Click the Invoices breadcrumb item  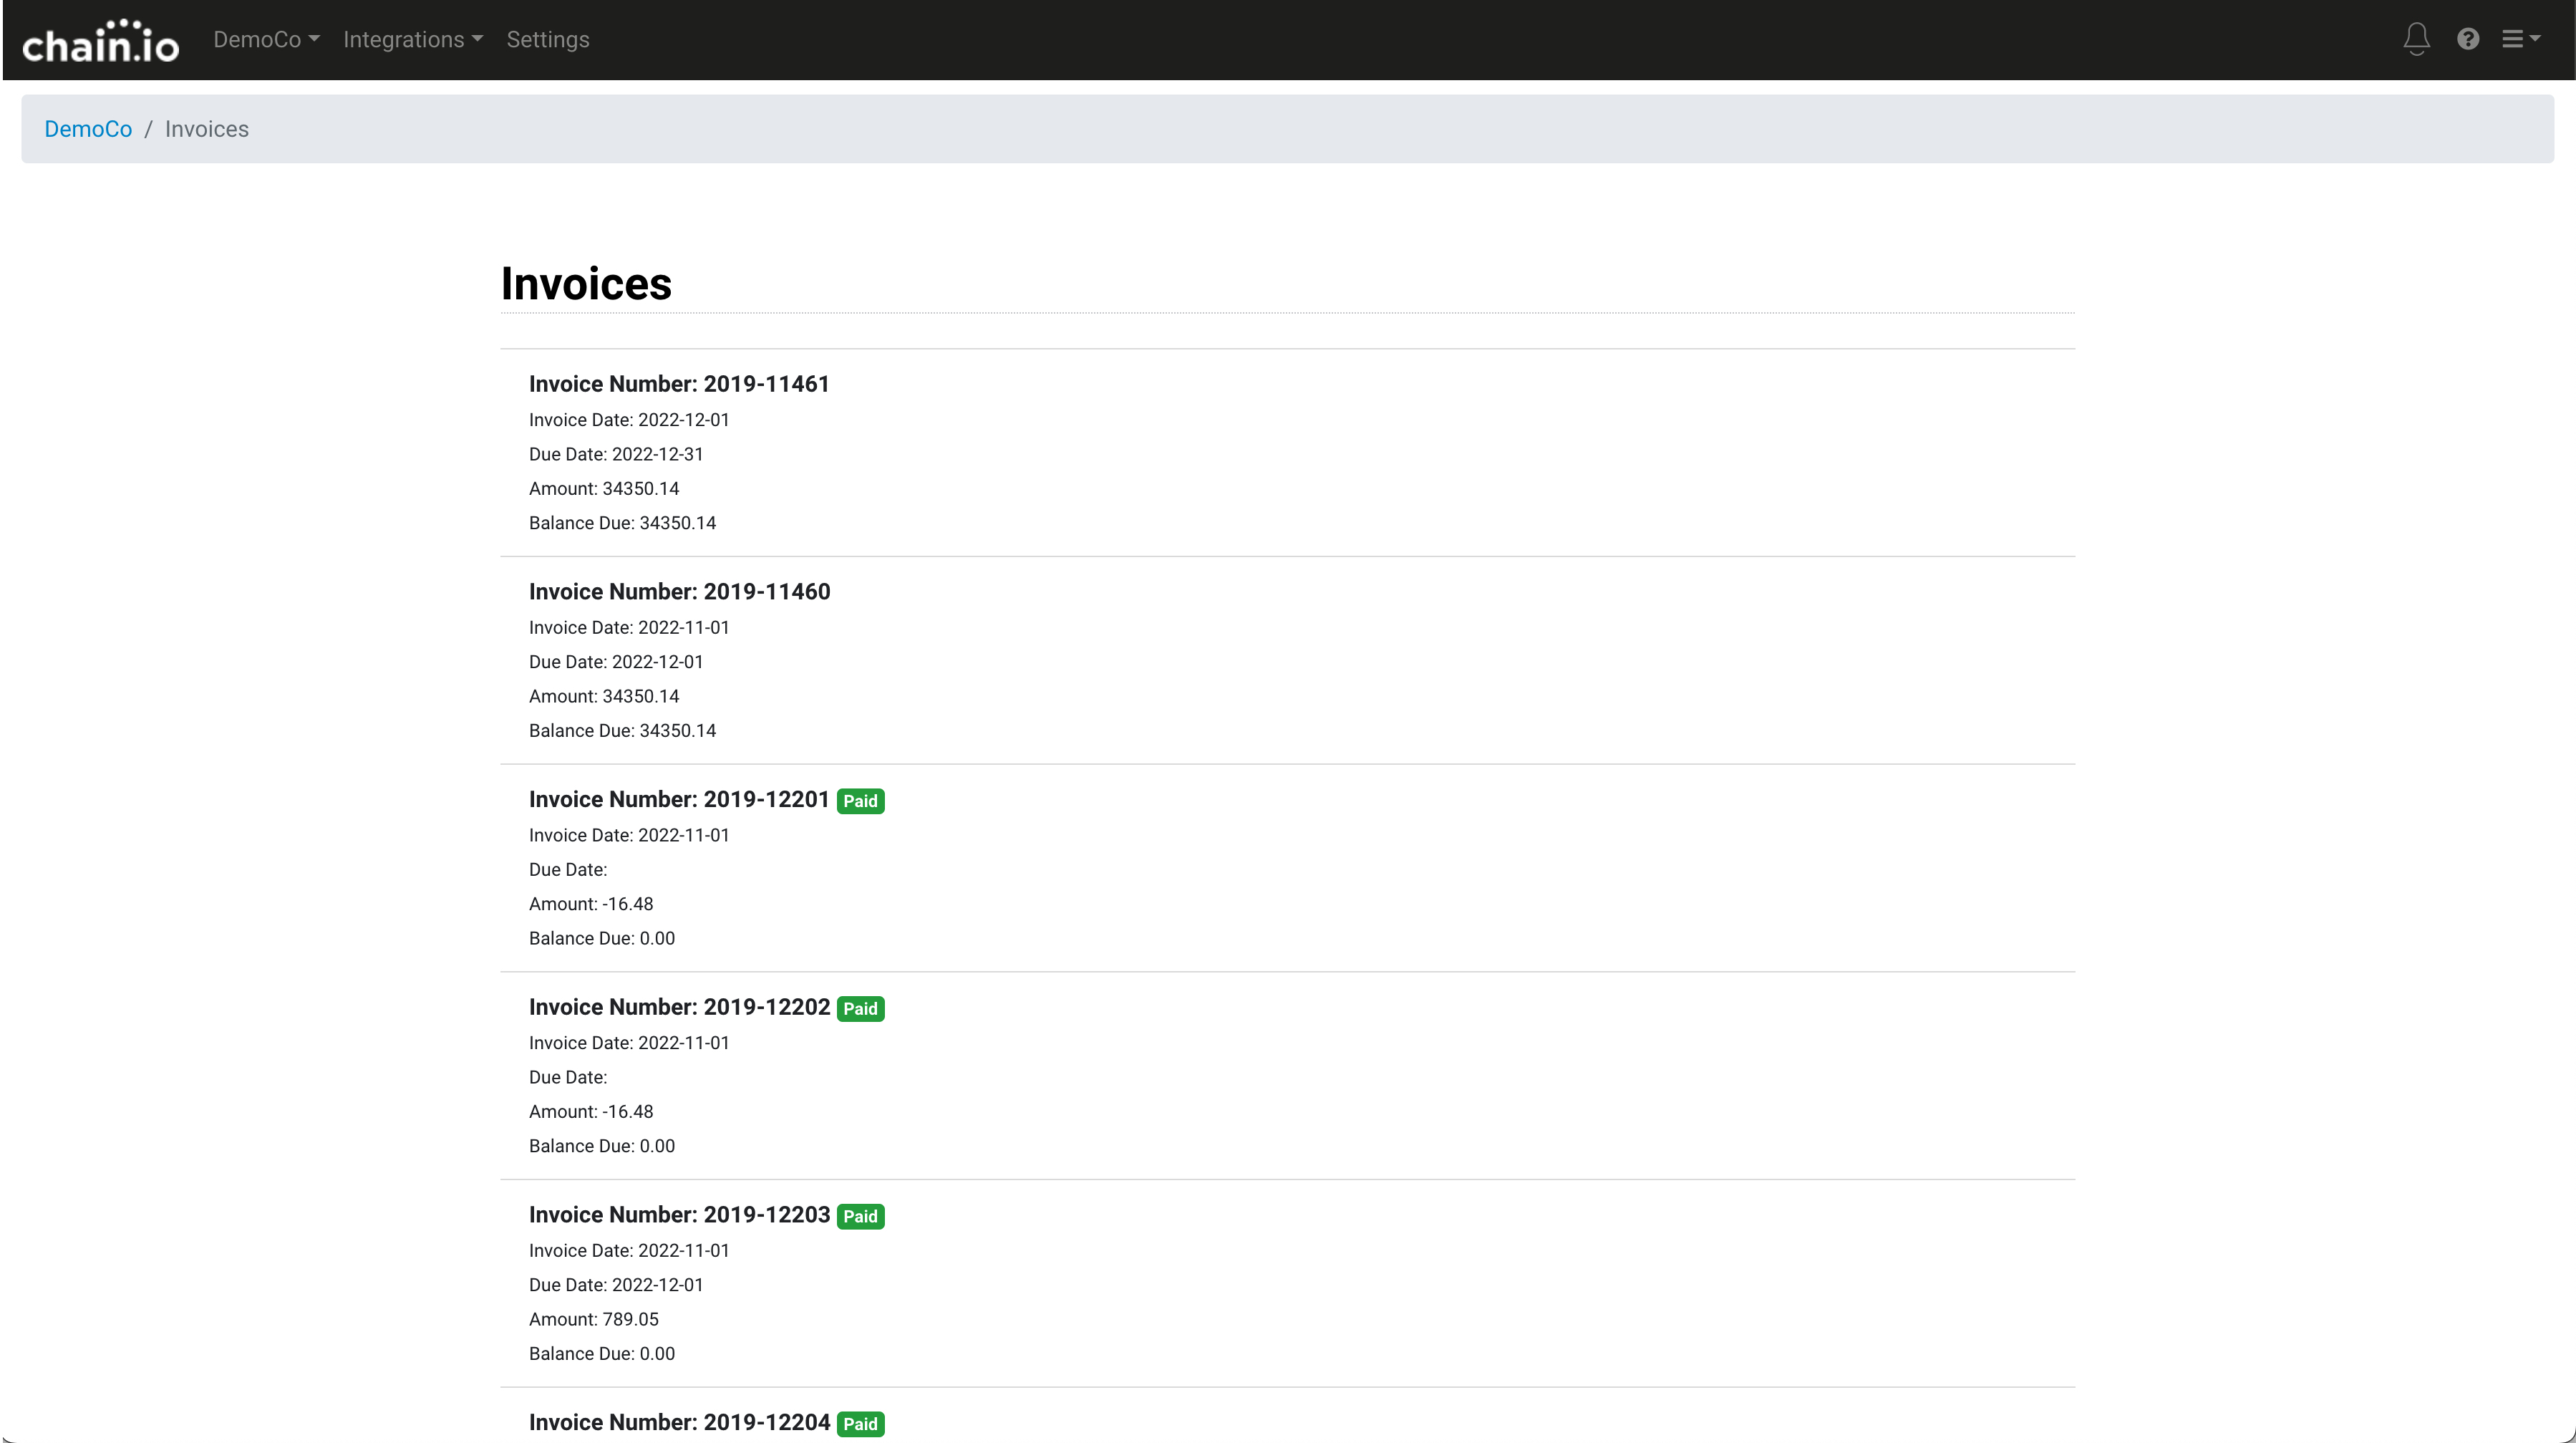206,129
